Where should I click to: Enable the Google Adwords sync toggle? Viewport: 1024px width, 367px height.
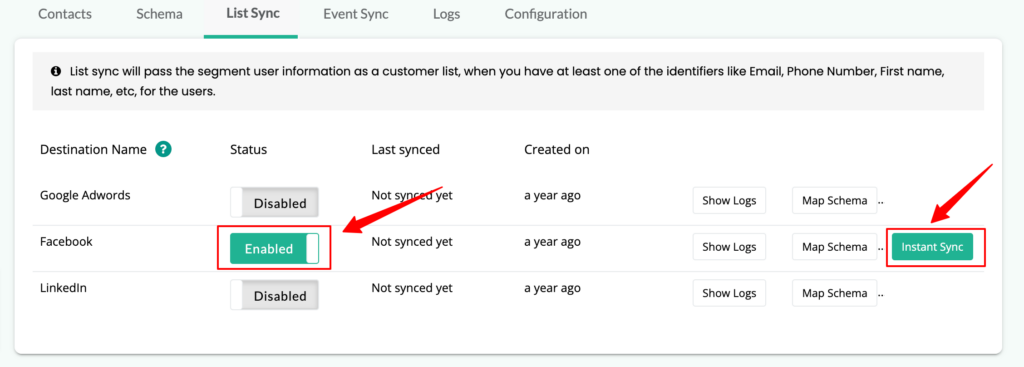(274, 203)
